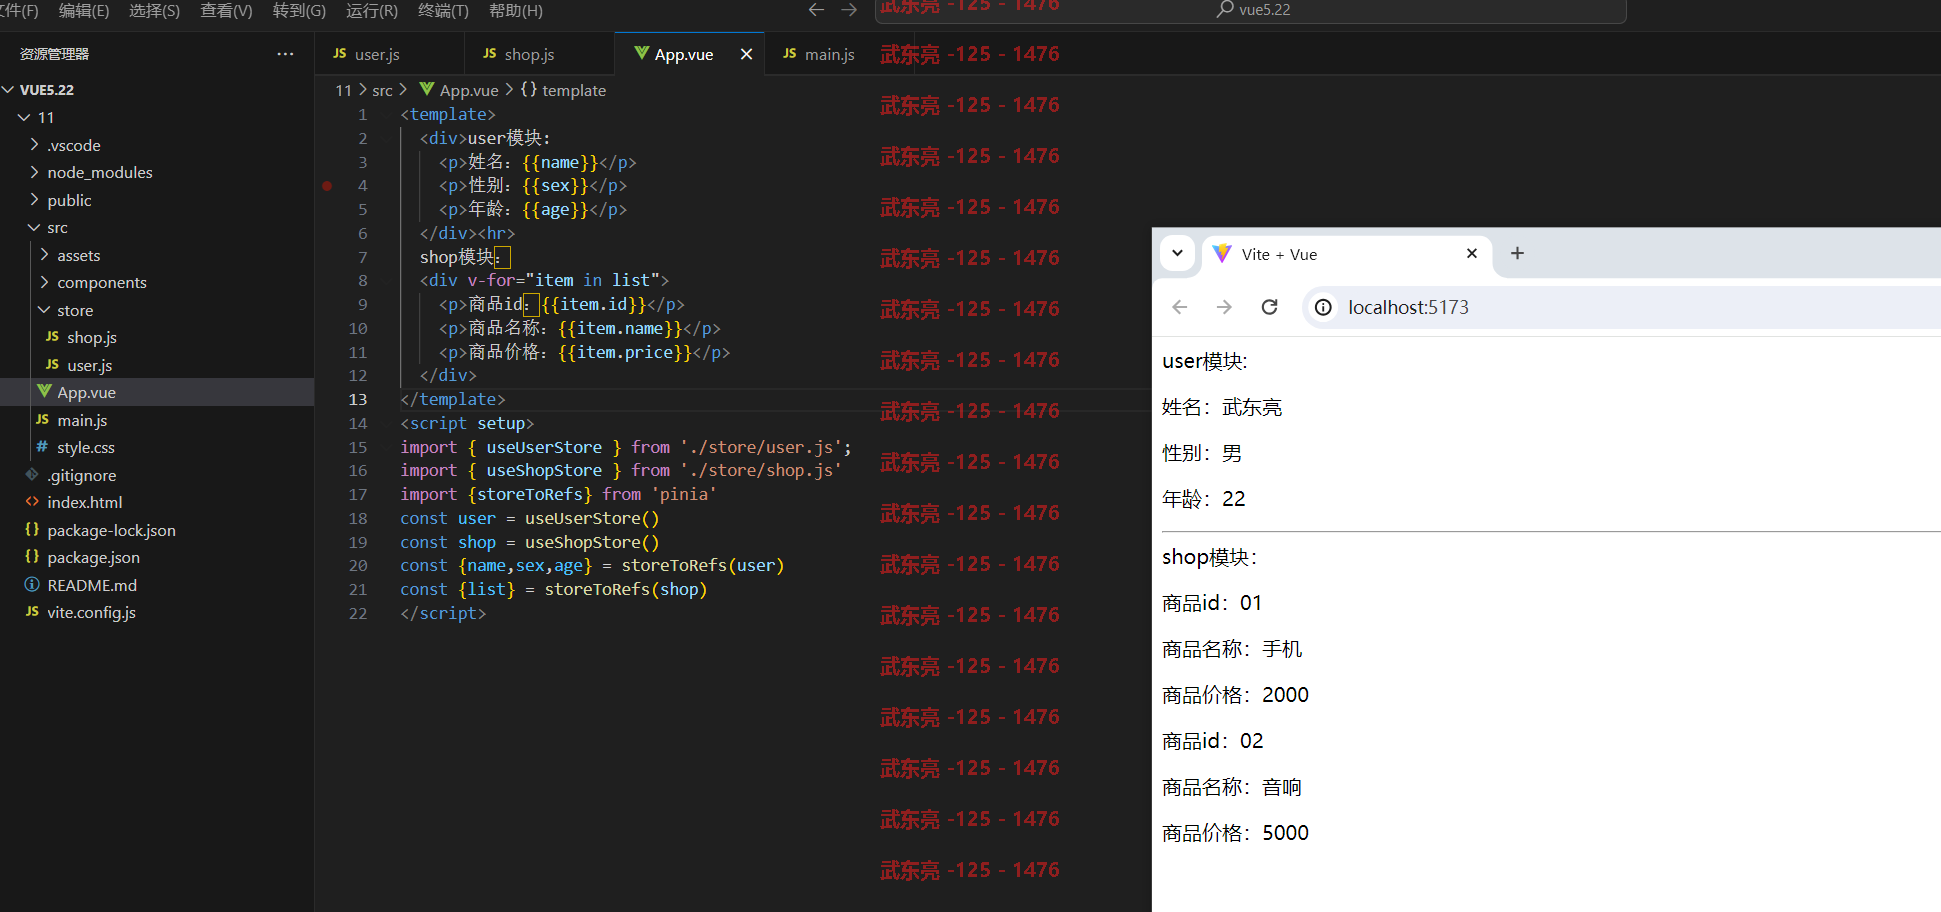Click the vue5.22 search box

click(1250, 10)
